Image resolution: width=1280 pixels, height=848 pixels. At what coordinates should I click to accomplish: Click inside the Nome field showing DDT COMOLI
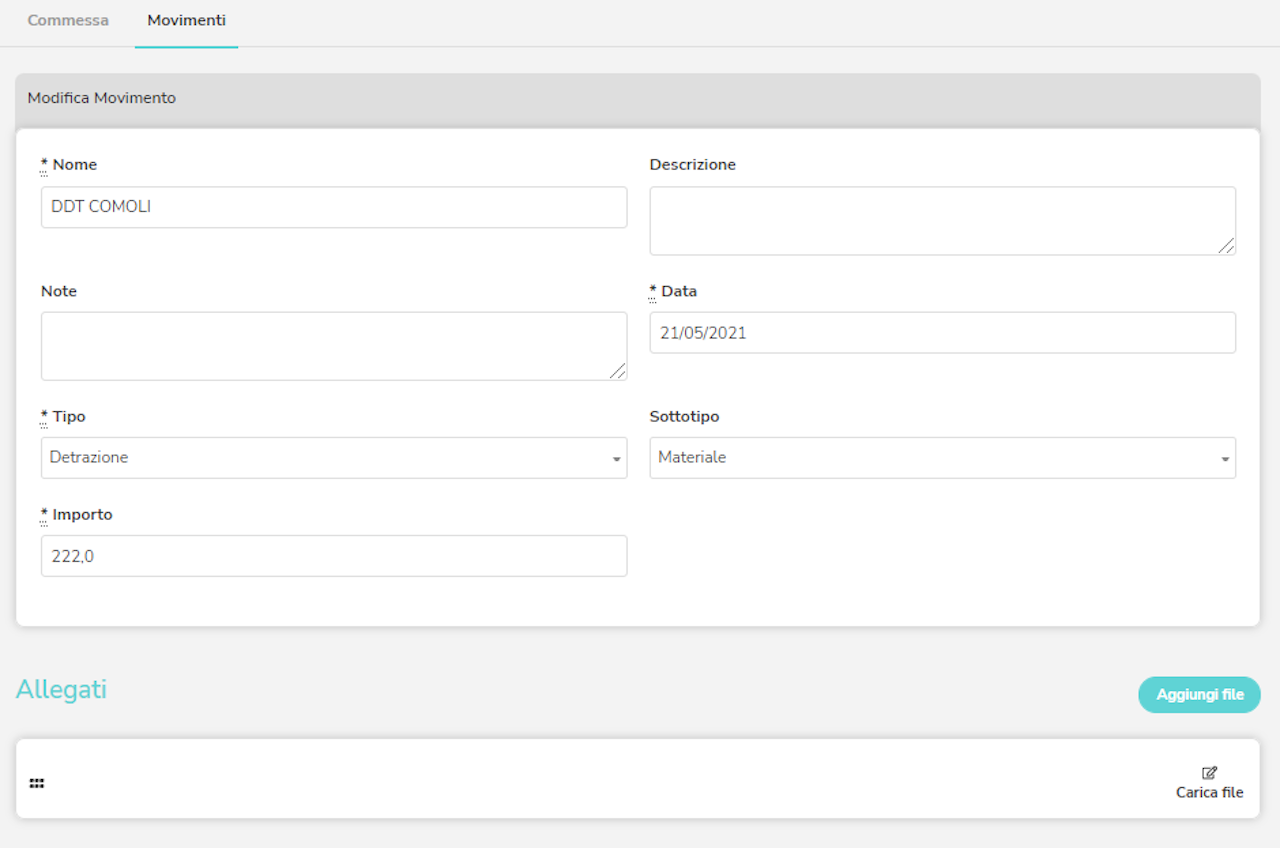(x=334, y=207)
